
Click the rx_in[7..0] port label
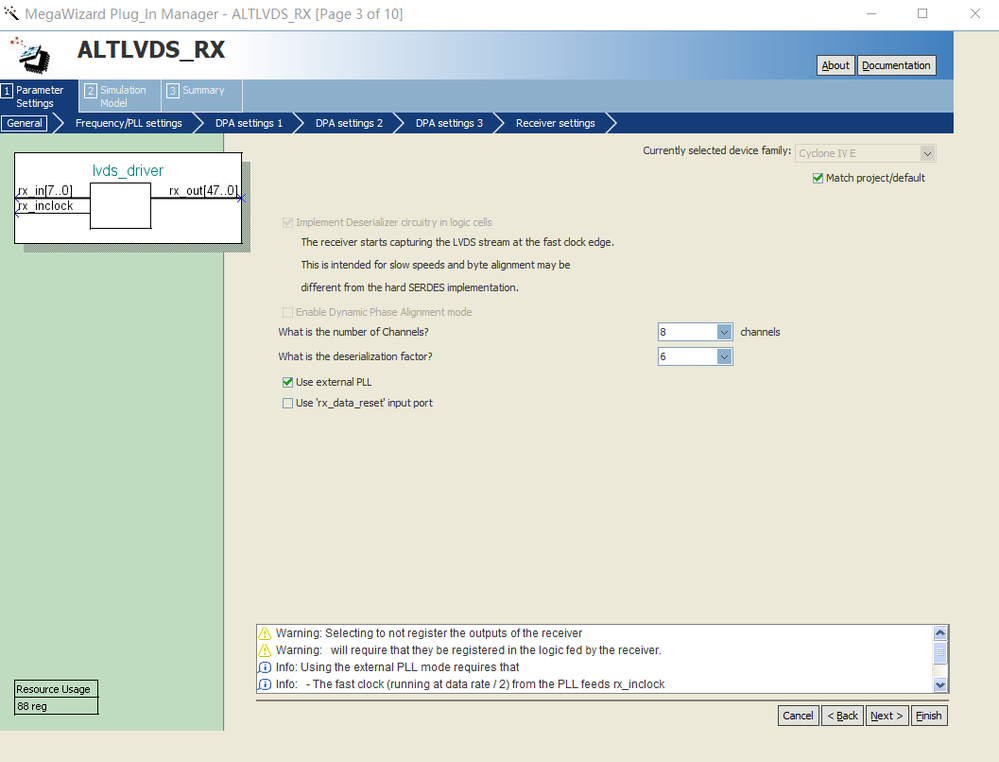45,190
